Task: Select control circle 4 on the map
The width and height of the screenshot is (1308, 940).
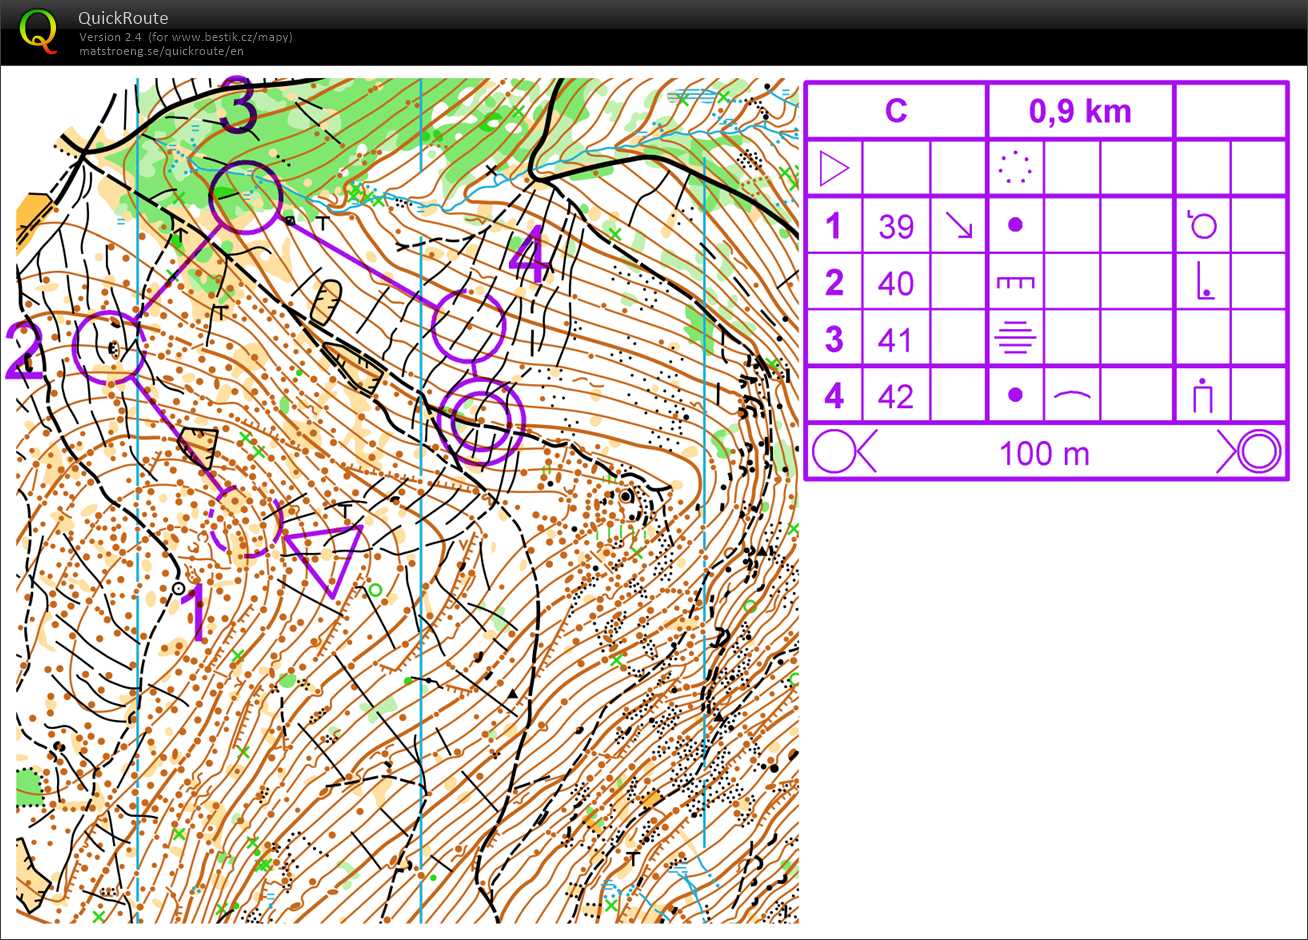Action: pos(468,325)
